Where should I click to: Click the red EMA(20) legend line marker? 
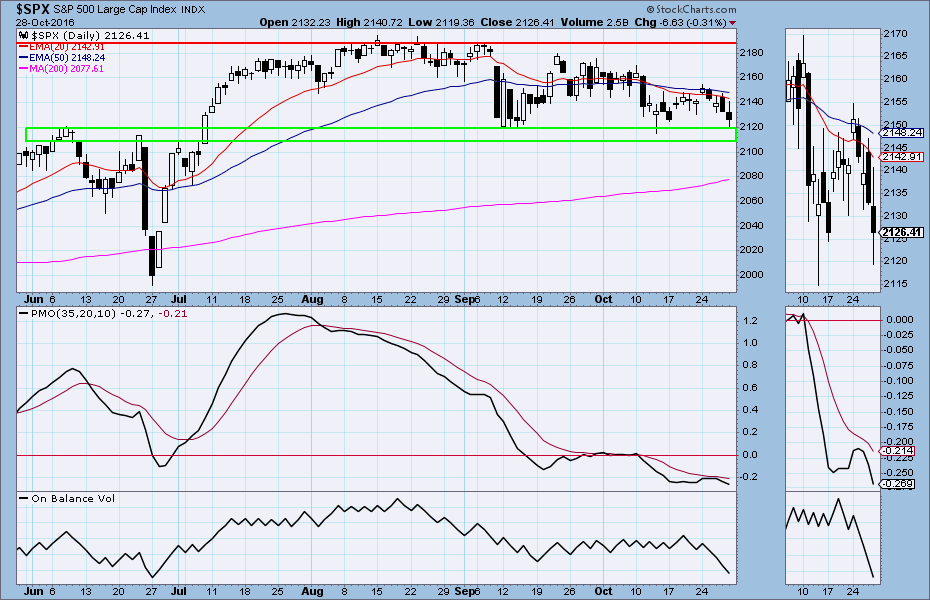point(25,46)
